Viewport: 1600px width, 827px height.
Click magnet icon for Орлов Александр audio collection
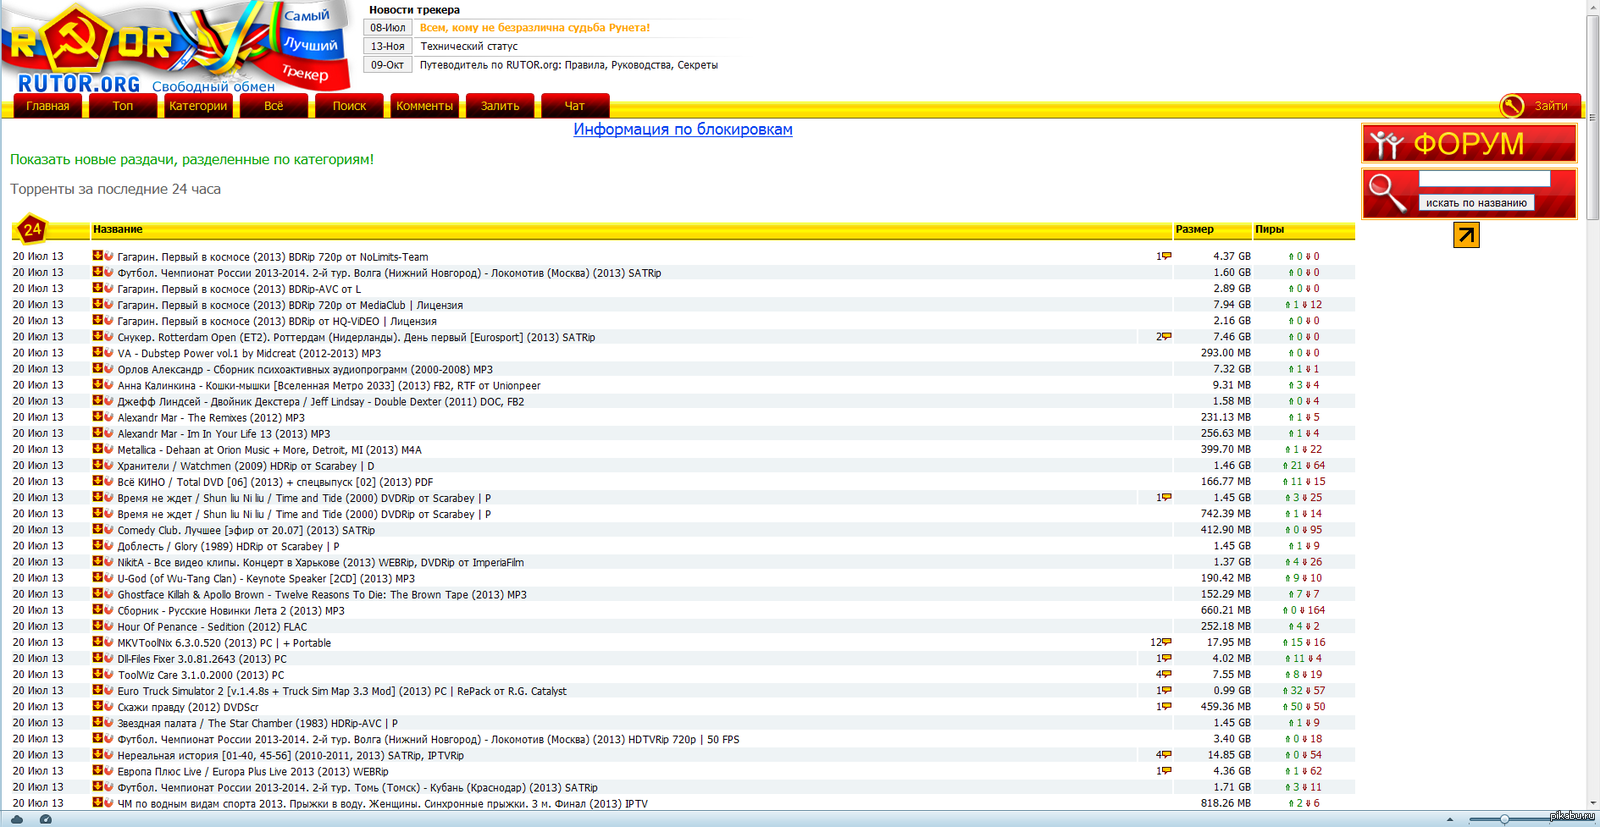109,368
